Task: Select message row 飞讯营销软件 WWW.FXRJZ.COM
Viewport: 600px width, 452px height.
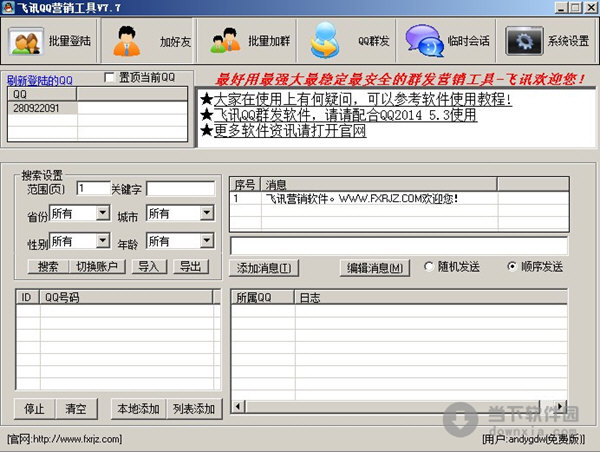Action: point(399,199)
